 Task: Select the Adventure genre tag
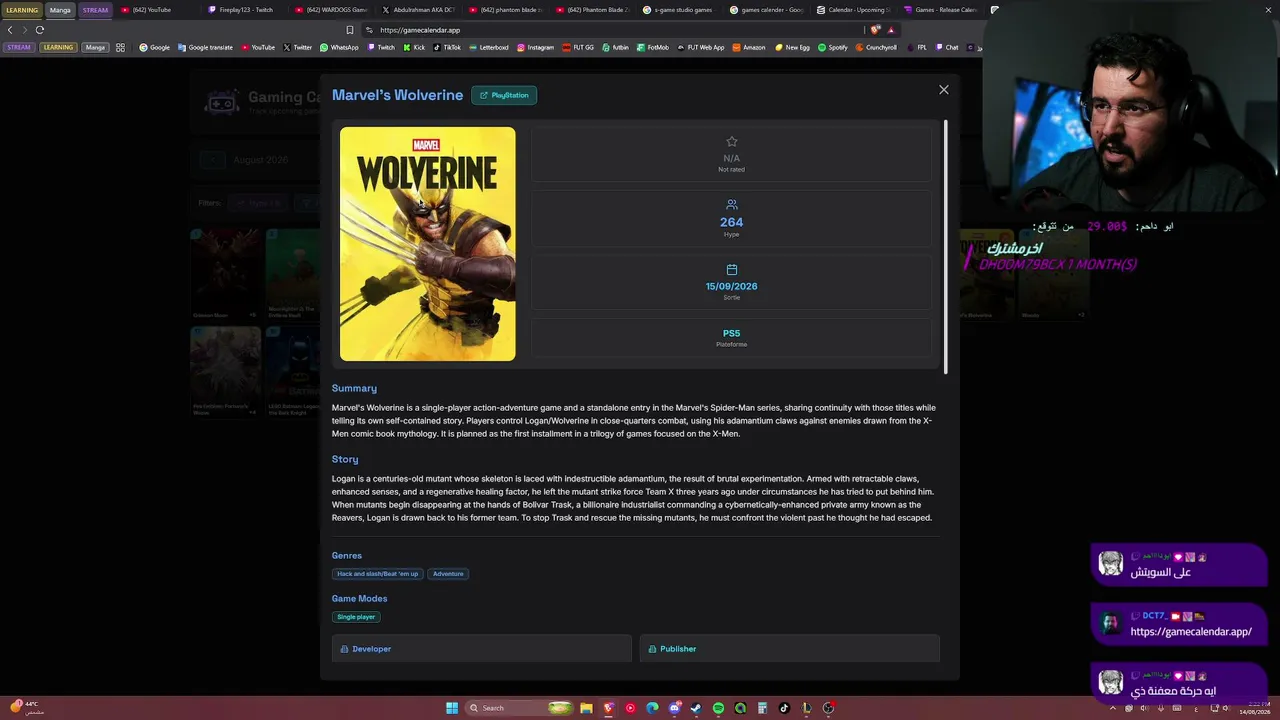tap(448, 574)
